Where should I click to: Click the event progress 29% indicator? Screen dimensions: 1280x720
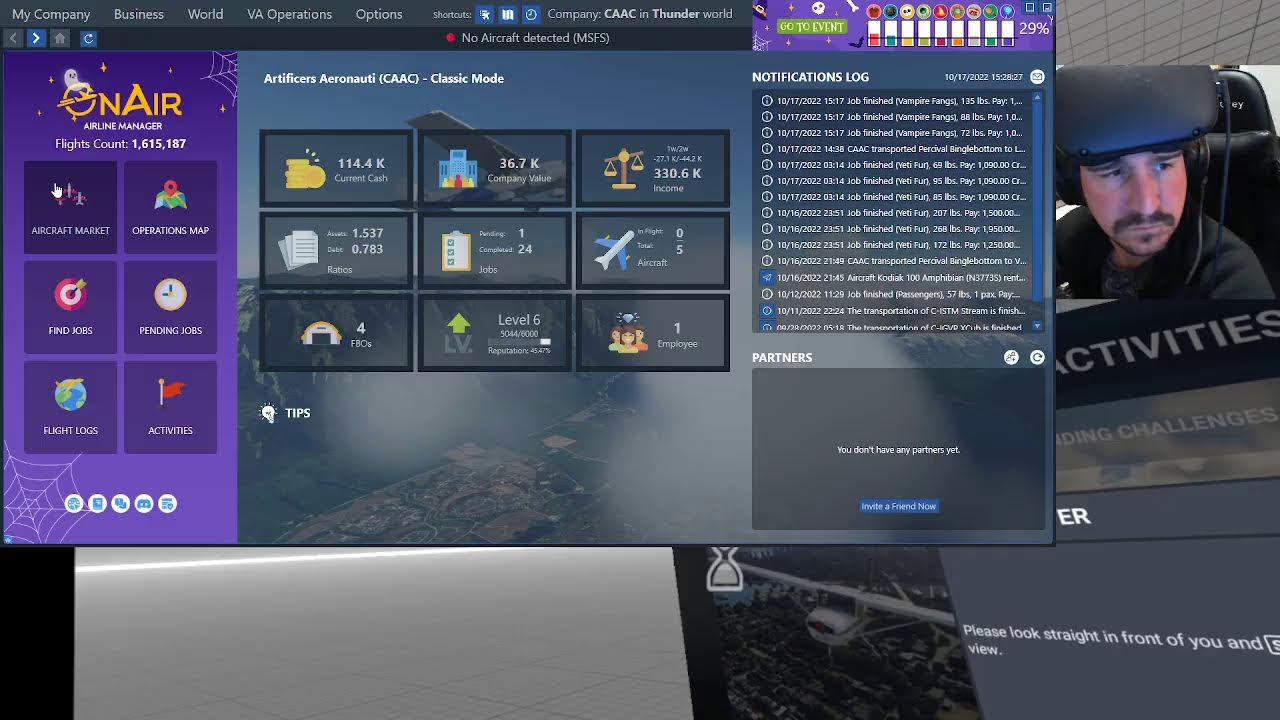1034,29
